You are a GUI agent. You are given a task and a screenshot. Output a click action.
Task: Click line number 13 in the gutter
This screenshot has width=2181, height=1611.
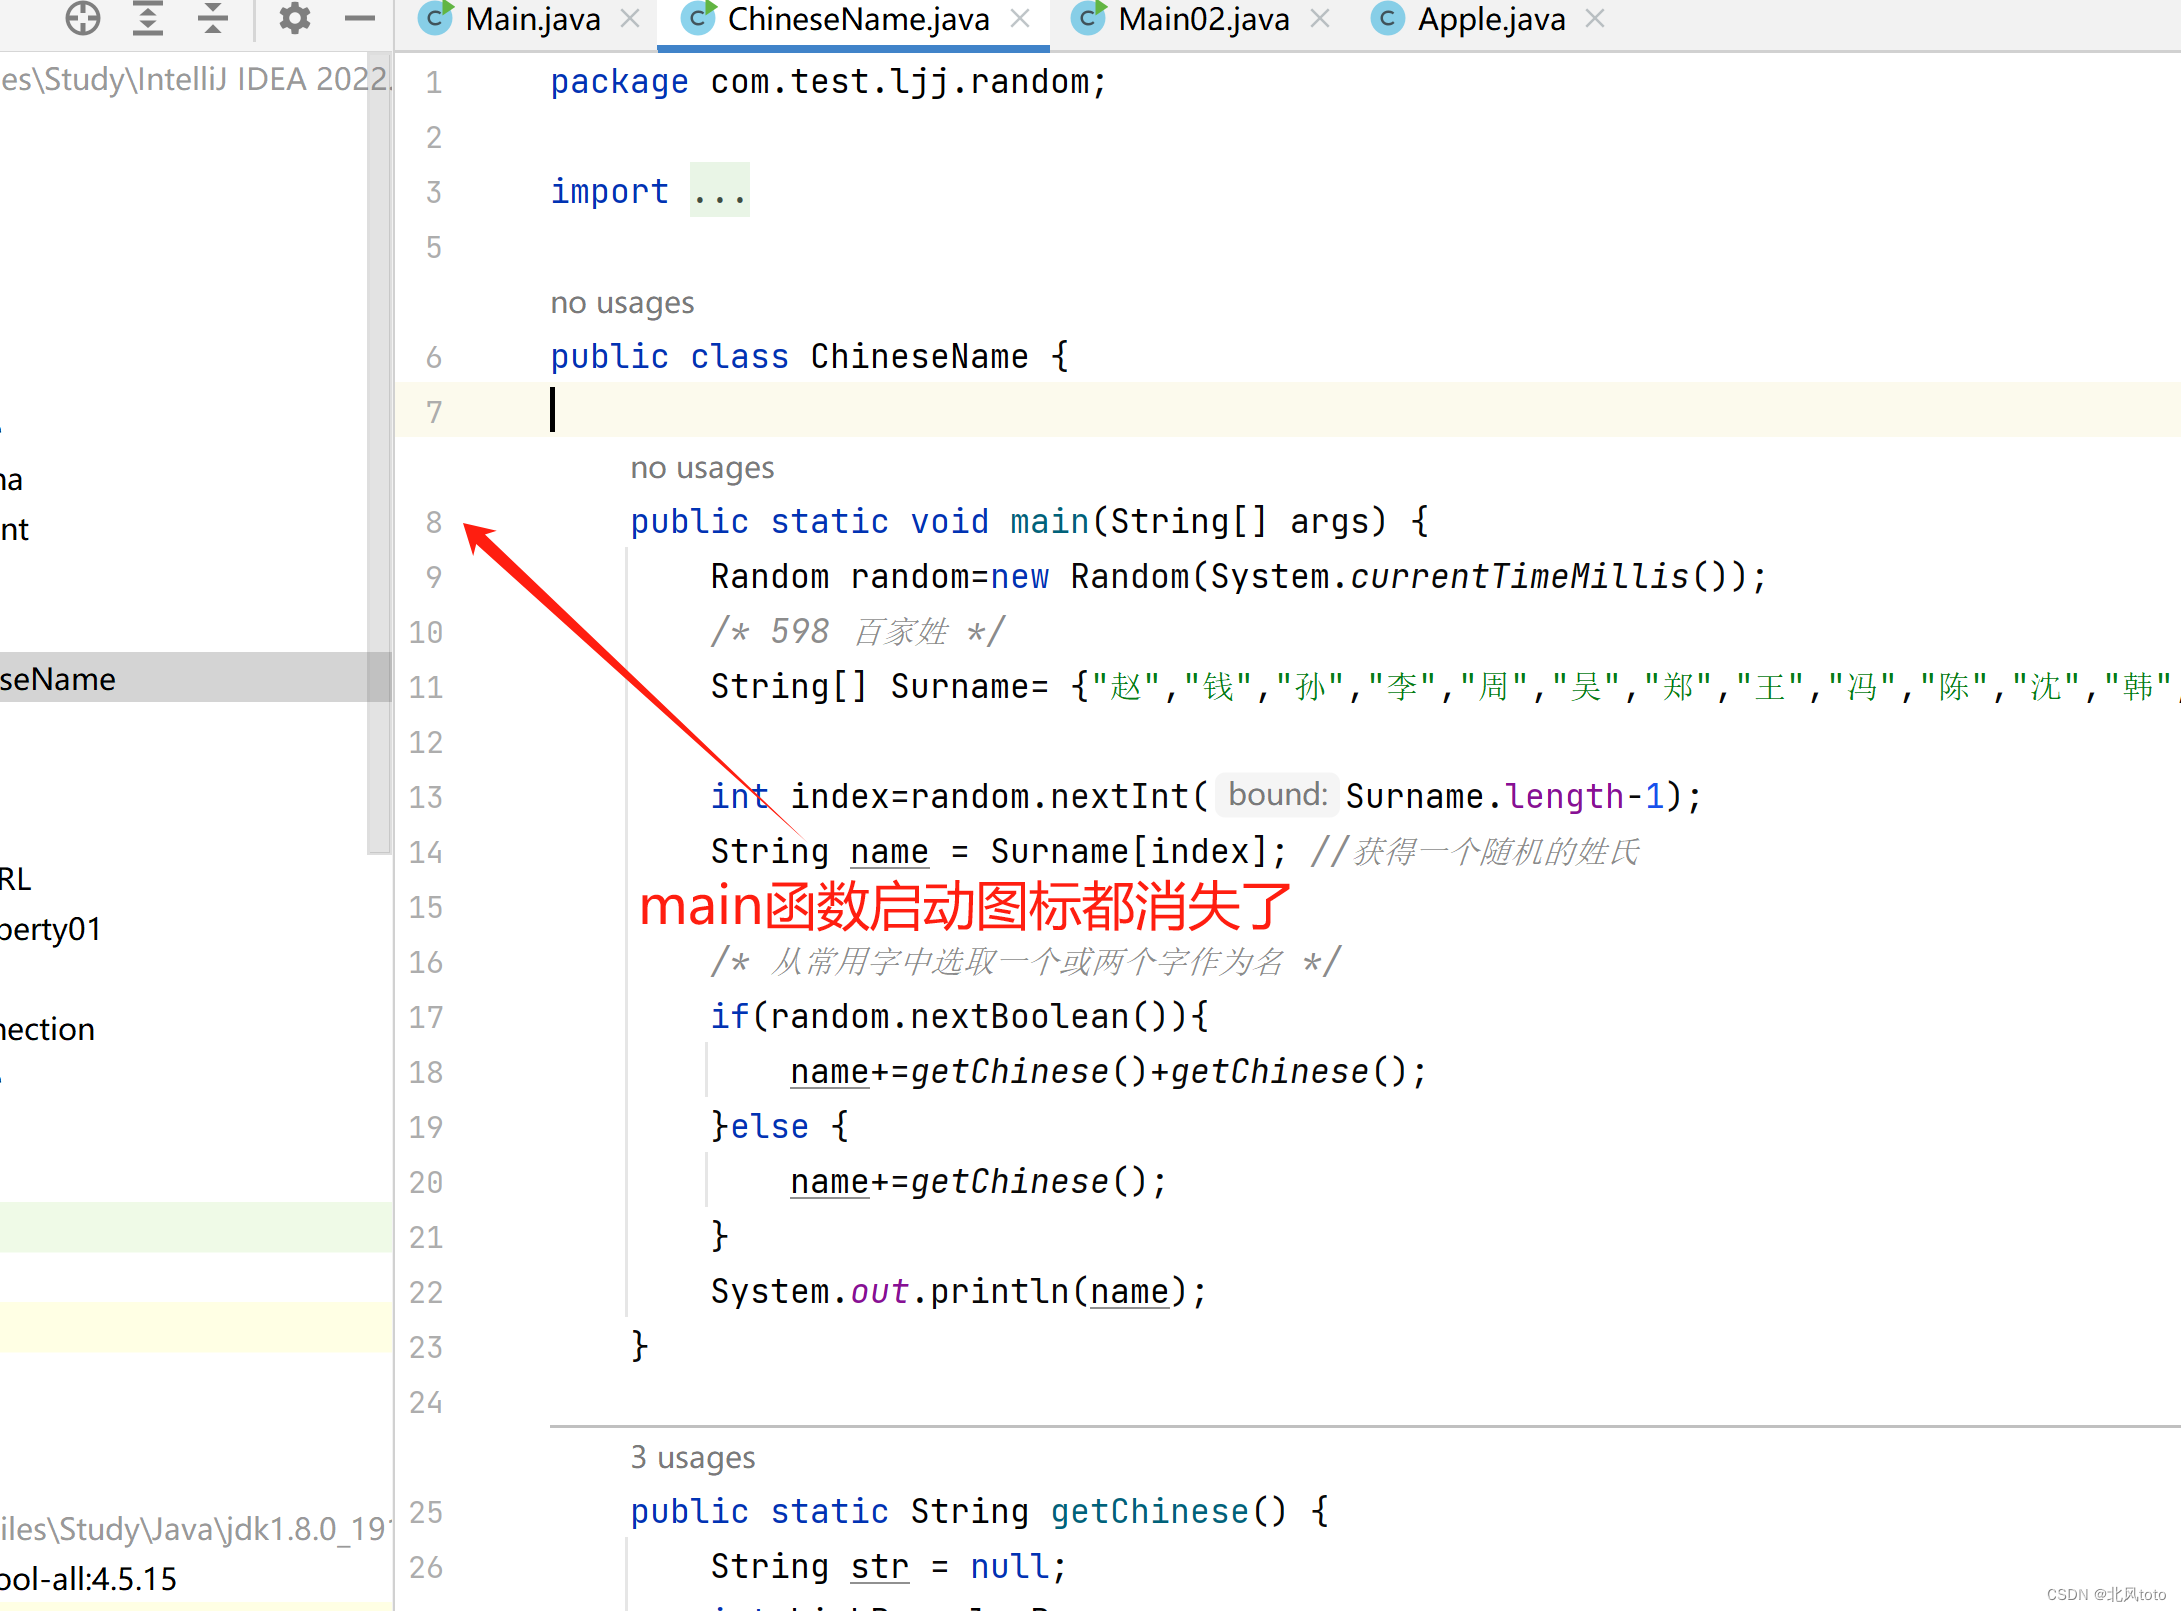[425, 797]
